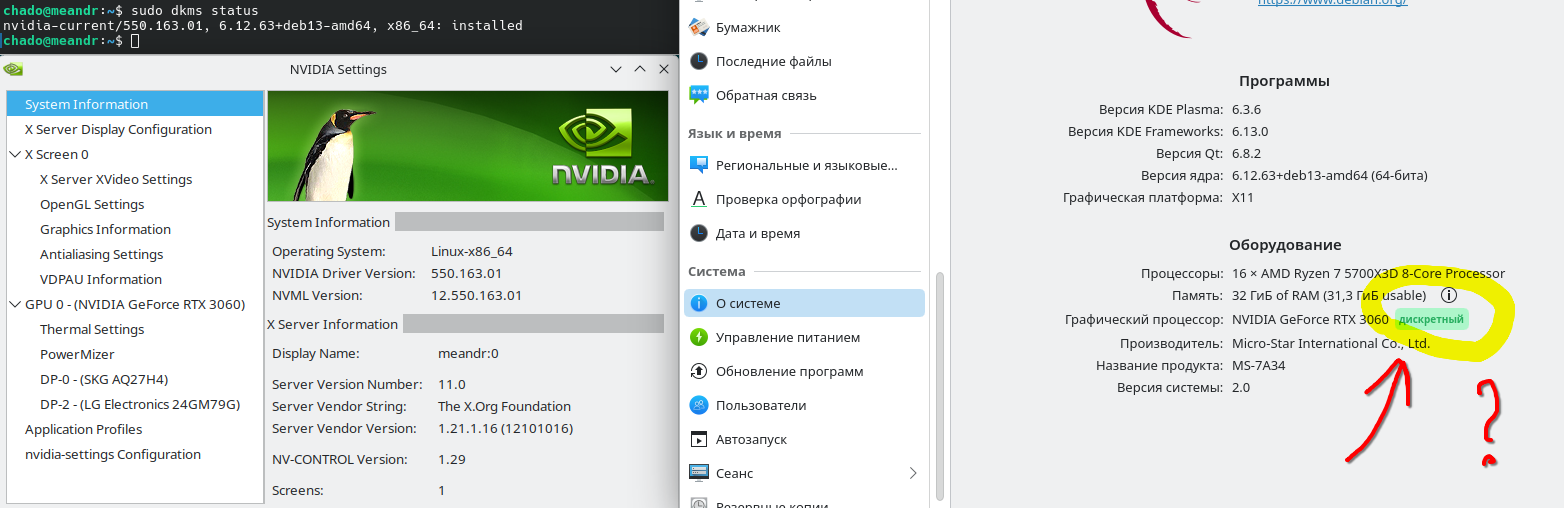Roll up the NVIDIA Settings window chevron-down button

coord(616,70)
